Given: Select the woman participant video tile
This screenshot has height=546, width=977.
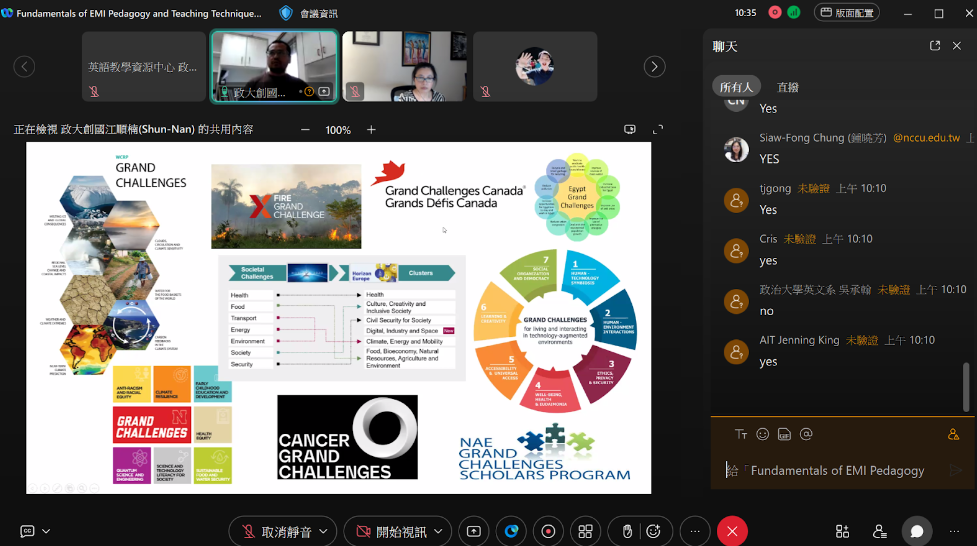Looking at the screenshot, I should pos(404,67).
